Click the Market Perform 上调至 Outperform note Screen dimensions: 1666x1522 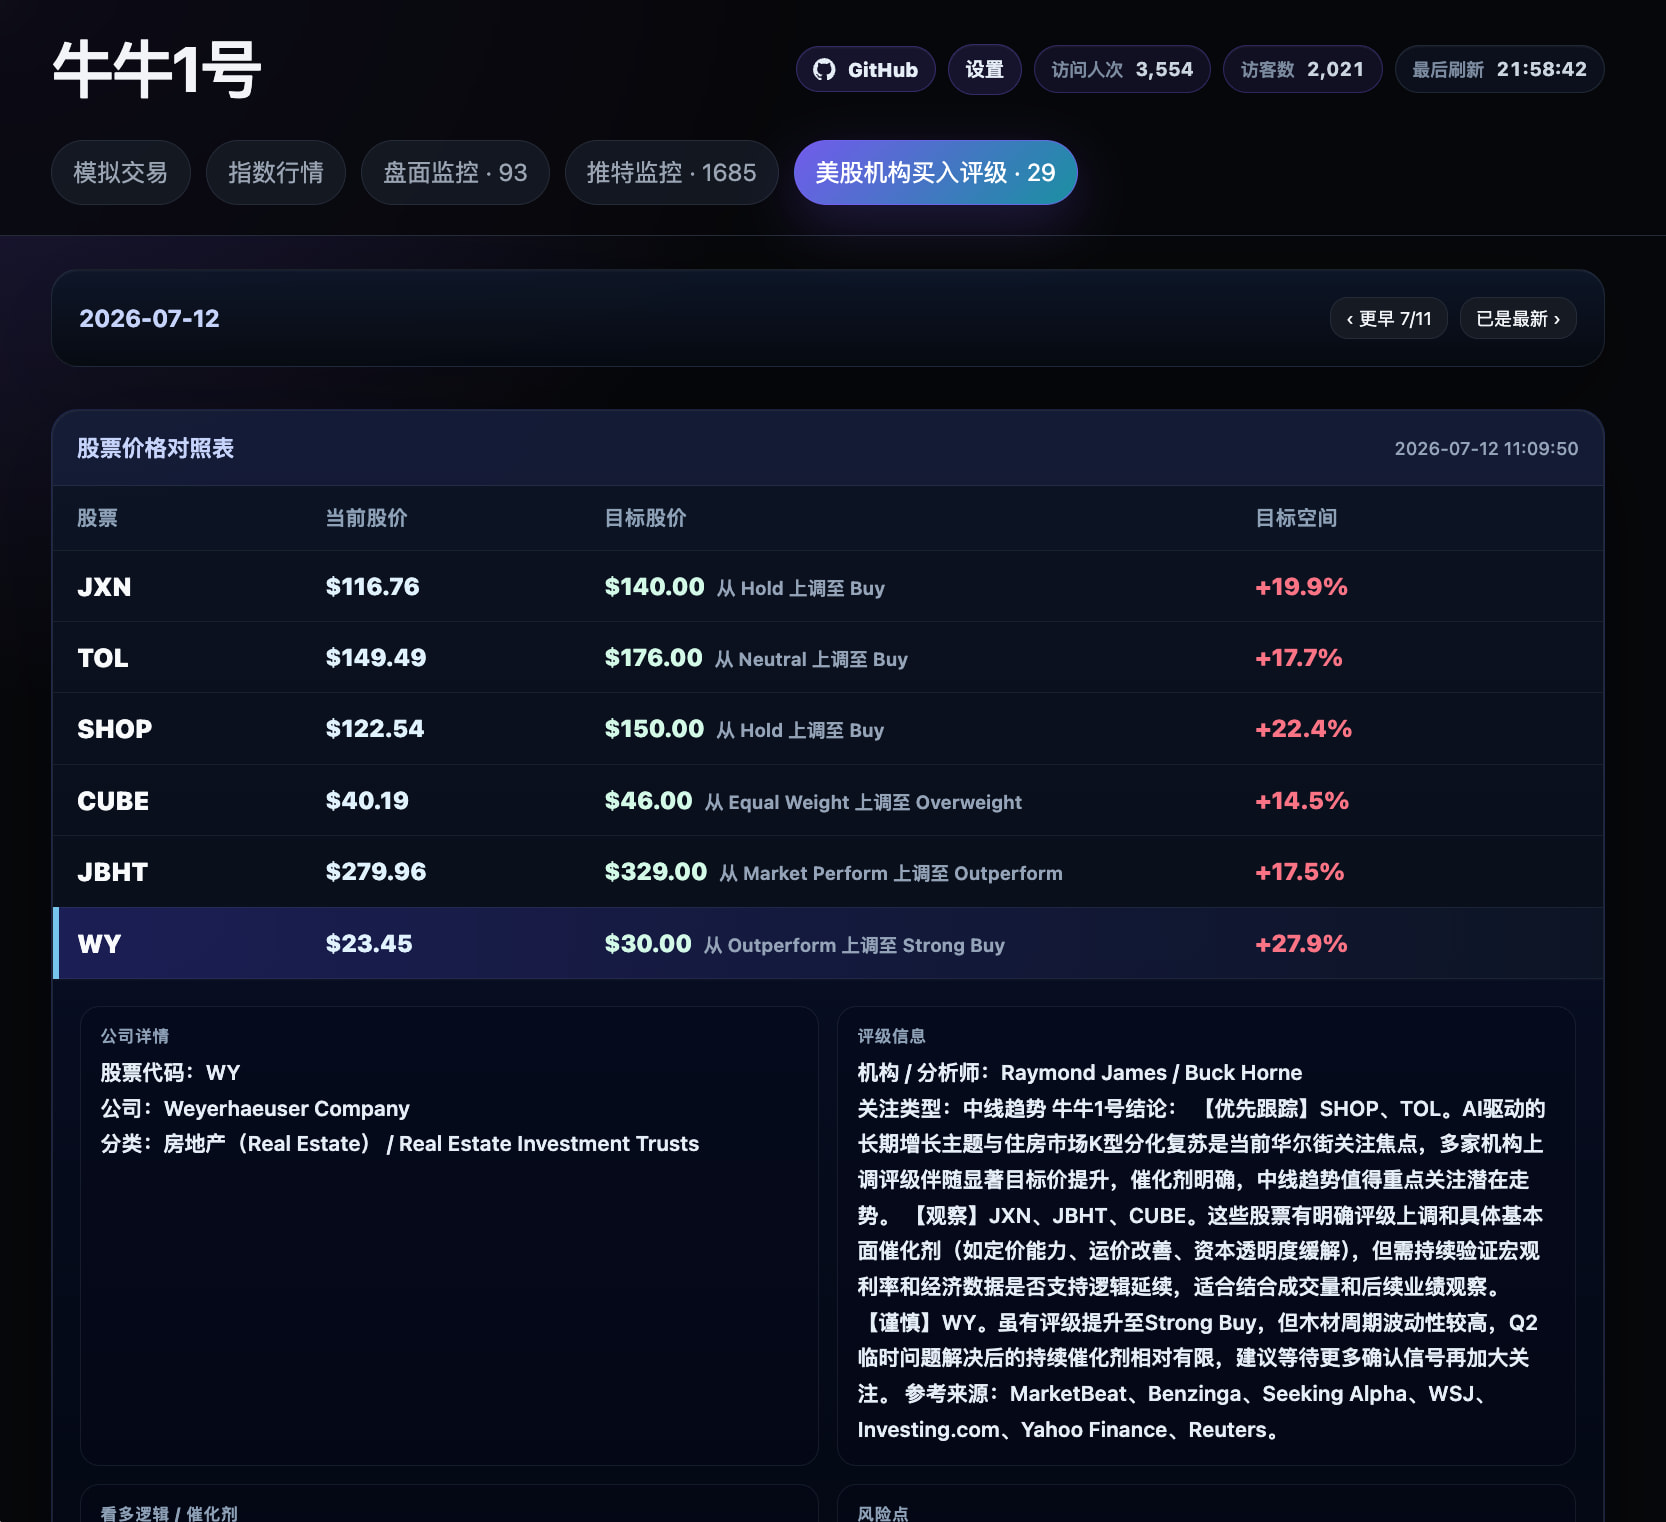[x=891, y=873]
